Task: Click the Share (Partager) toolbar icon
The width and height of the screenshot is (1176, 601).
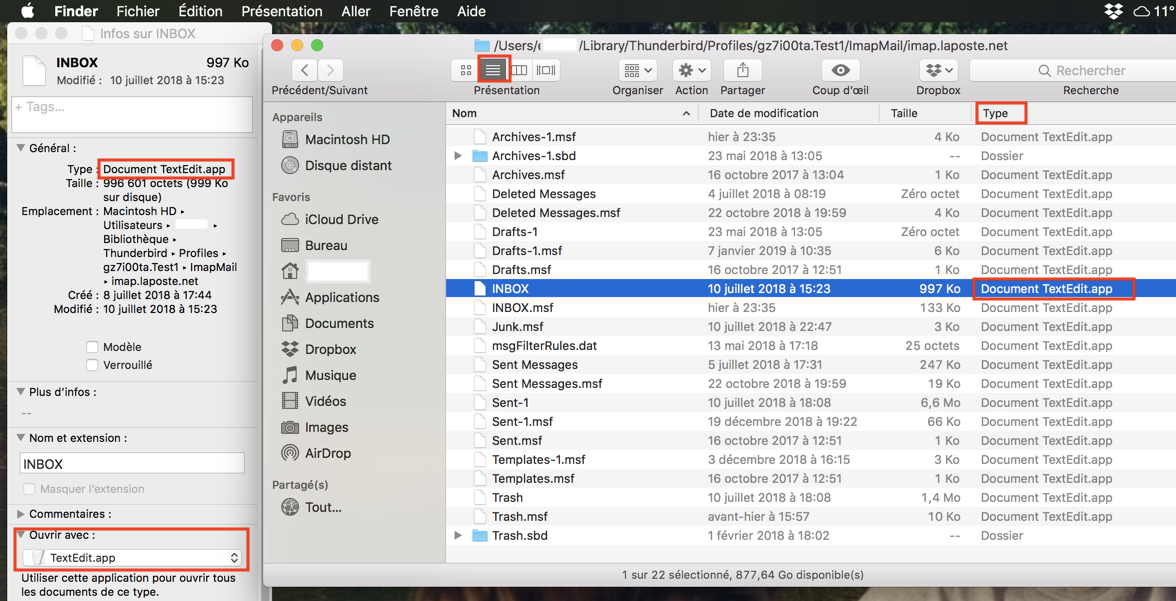Action: click(742, 71)
